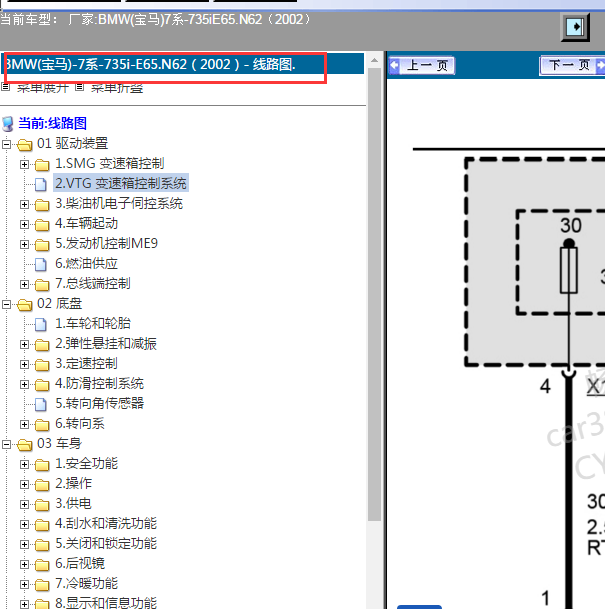Expand 5.发动机控制ME9 node
The width and height of the screenshot is (605, 609).
coord(24,244)
